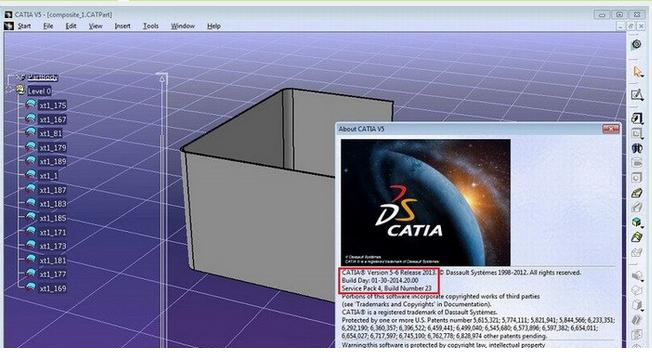Select tree item xt1_179
The width and height of the screenshot is (652, 361).
(x=53, y=148)
